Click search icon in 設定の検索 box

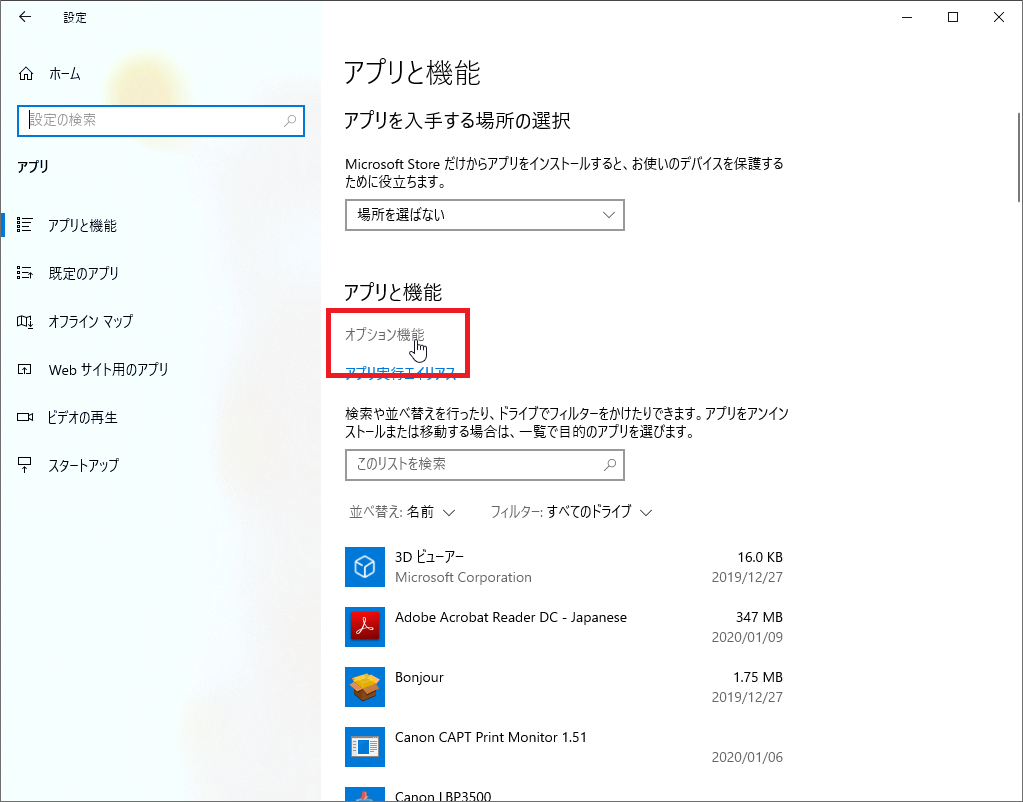point(290,121)
